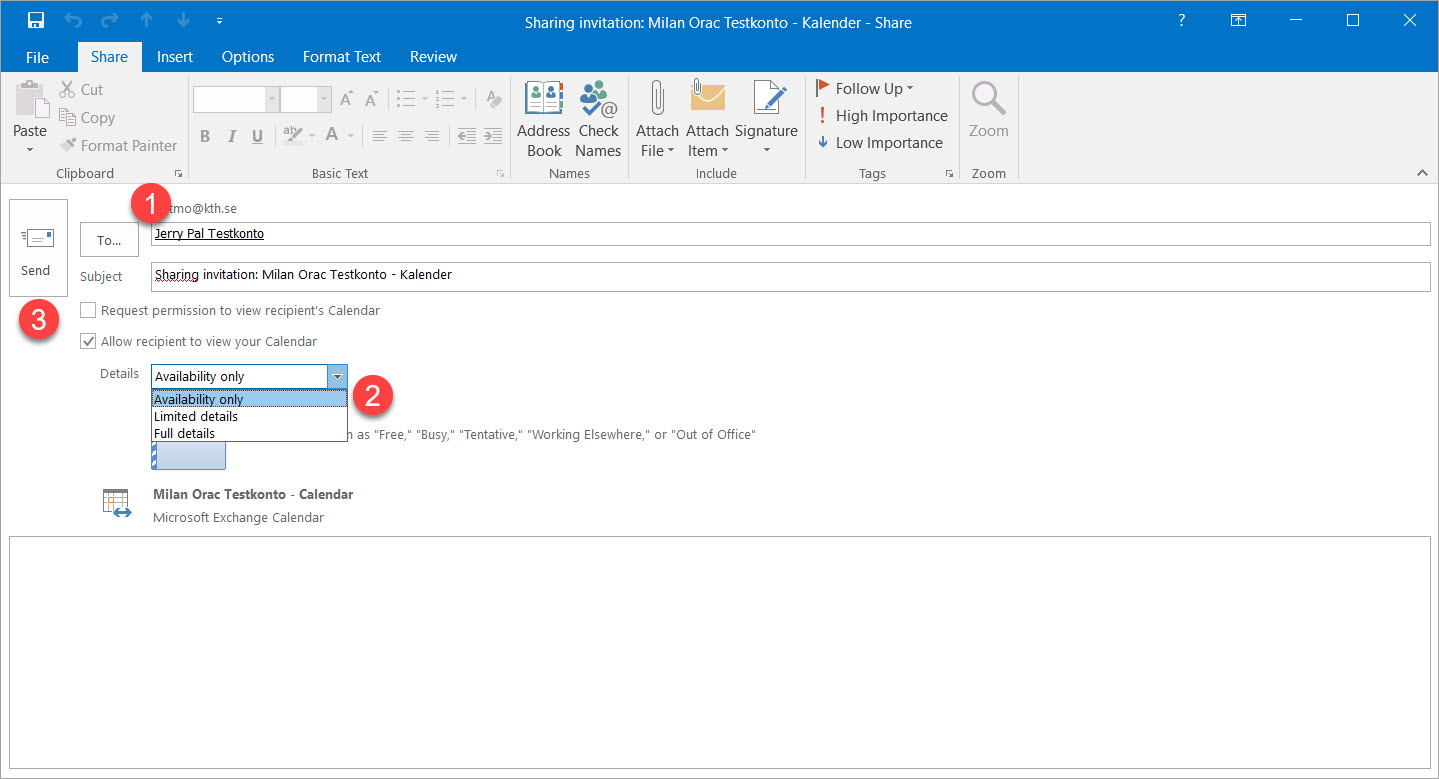Viewport: 1439px width, 779px height.
Task: Click the Shrink Font icon
Action: coord(371,99)
